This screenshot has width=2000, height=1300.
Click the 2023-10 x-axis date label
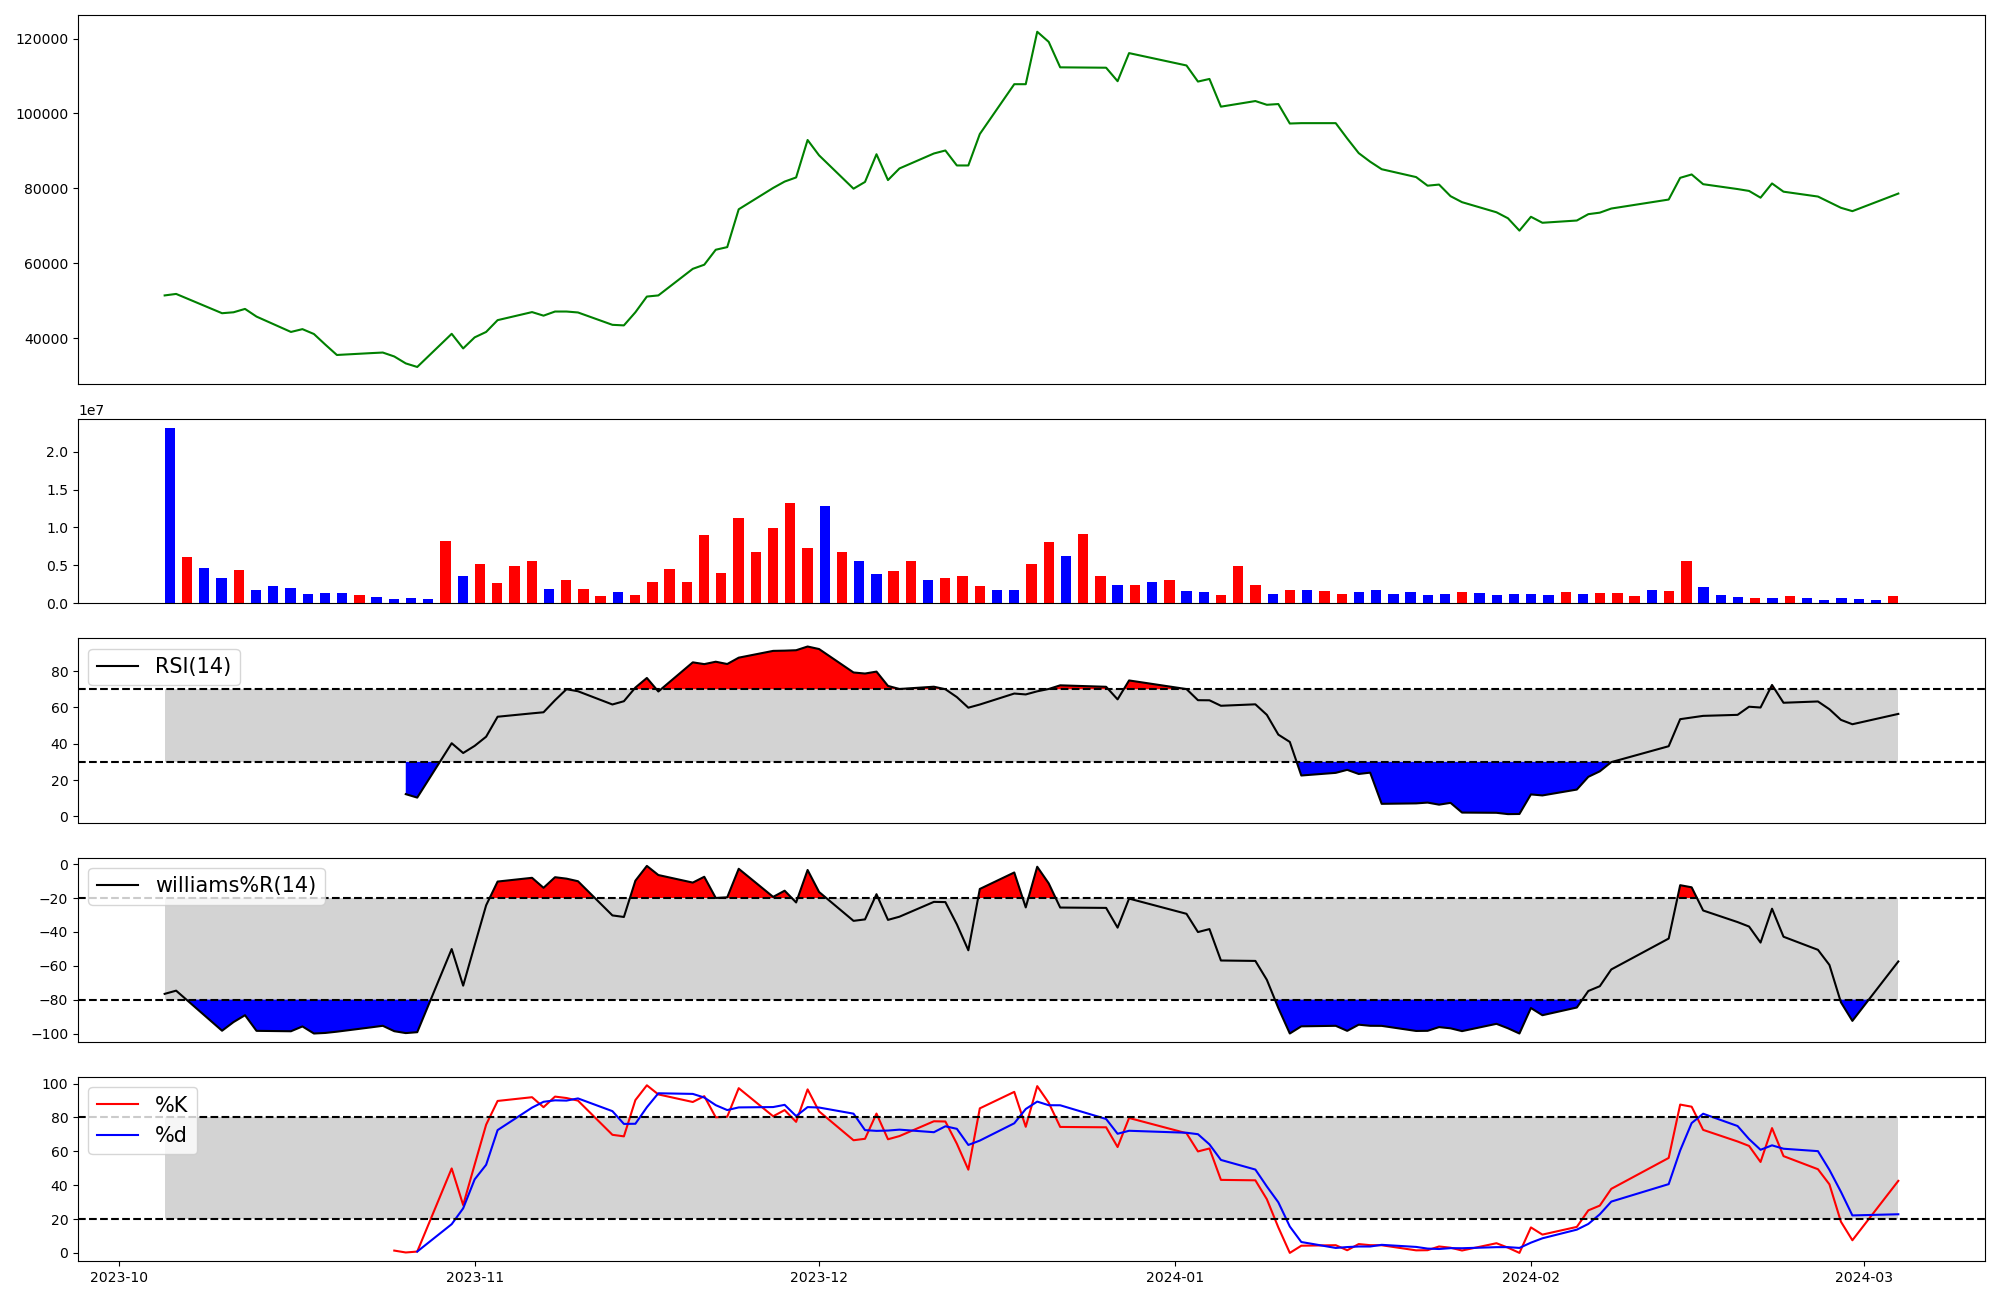119,1277
